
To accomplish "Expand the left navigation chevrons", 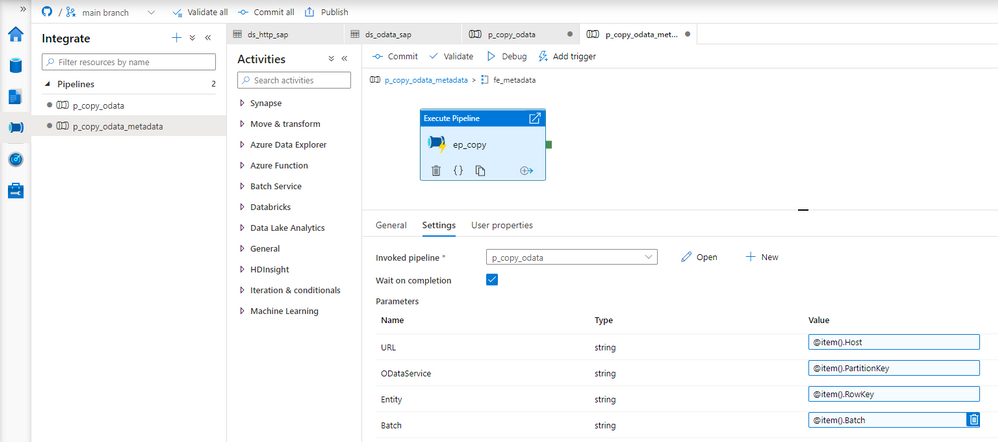I will pos(23,9).
